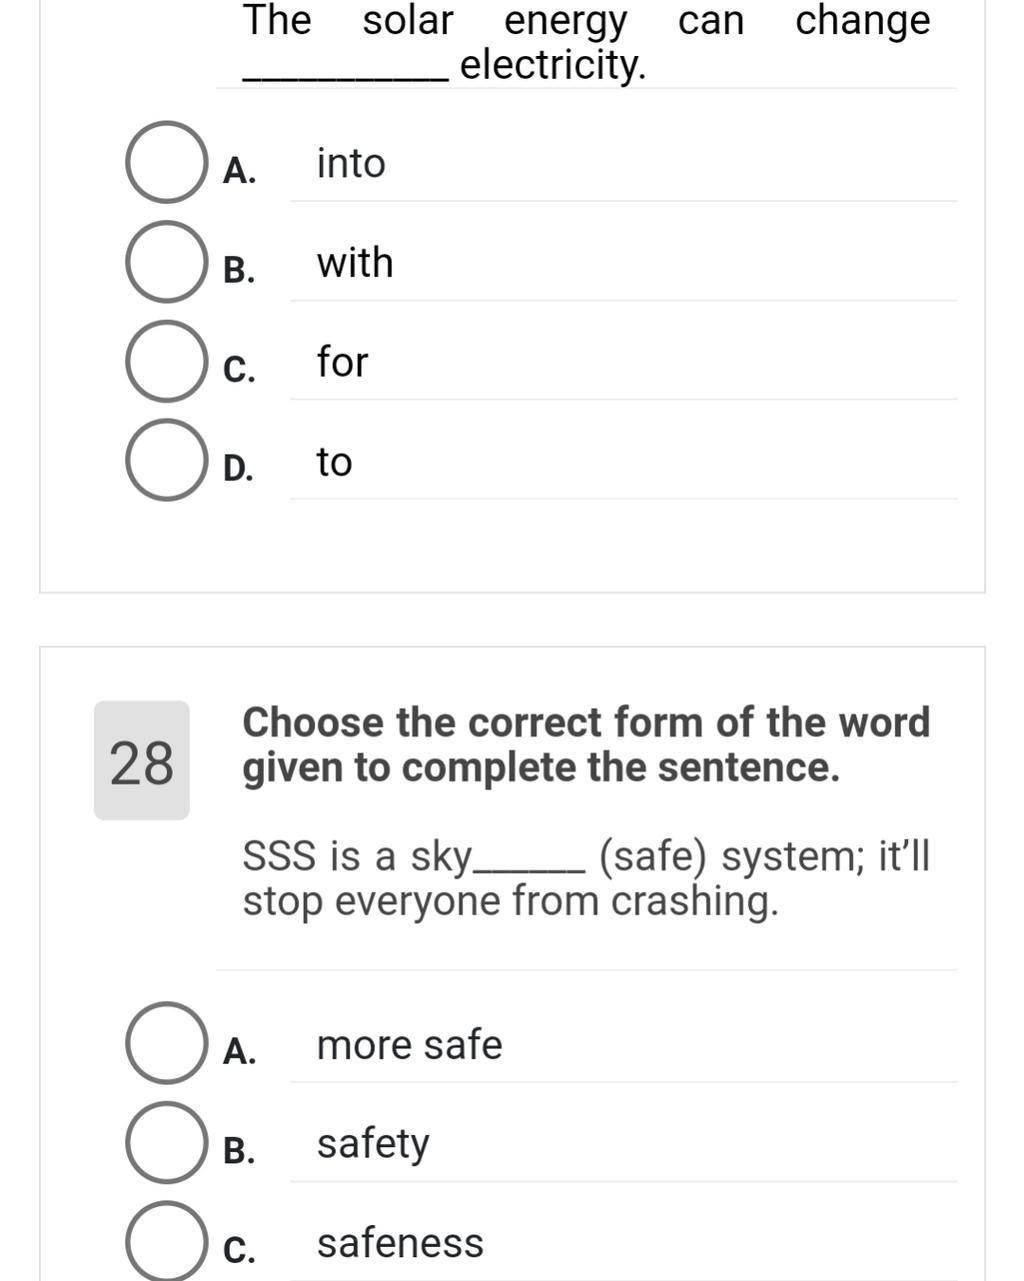Click the 'SSS is a sky' sentence
The width and height of the screenshot is (1024, 1281).
[x=586, y=878]
